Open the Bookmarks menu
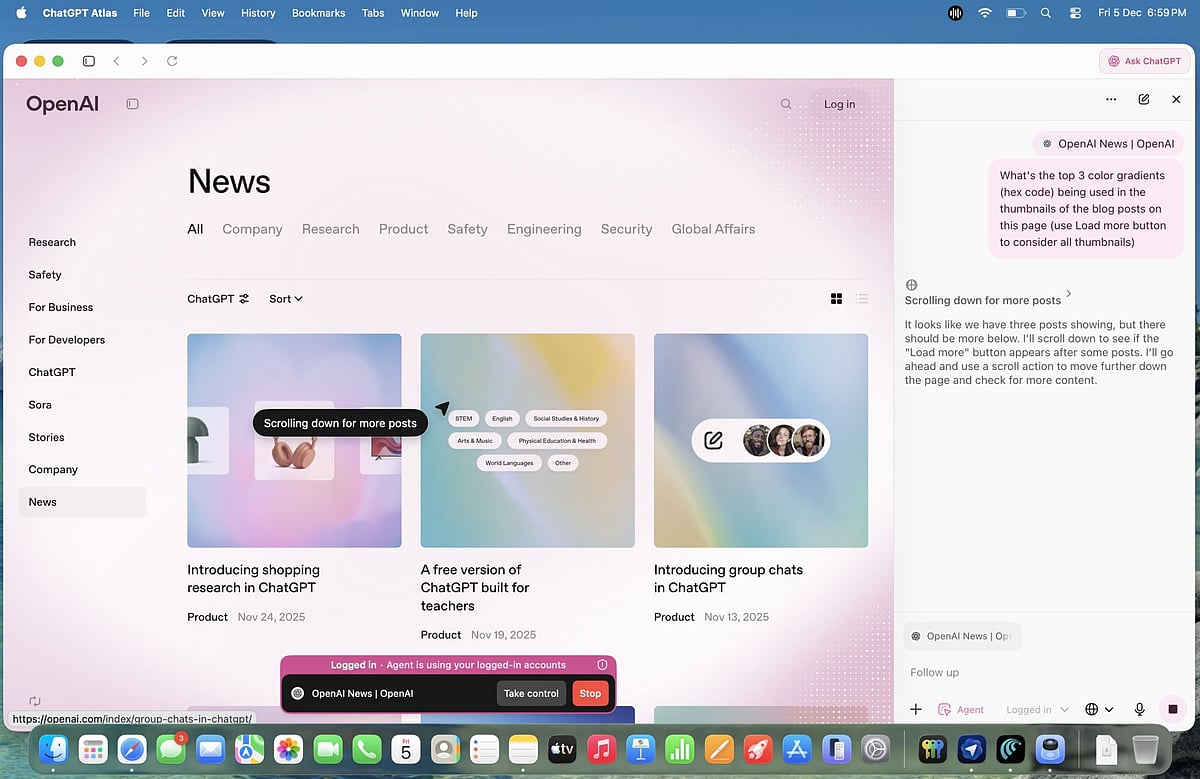Screen dimensions: 1200x779 coord(318,13)
